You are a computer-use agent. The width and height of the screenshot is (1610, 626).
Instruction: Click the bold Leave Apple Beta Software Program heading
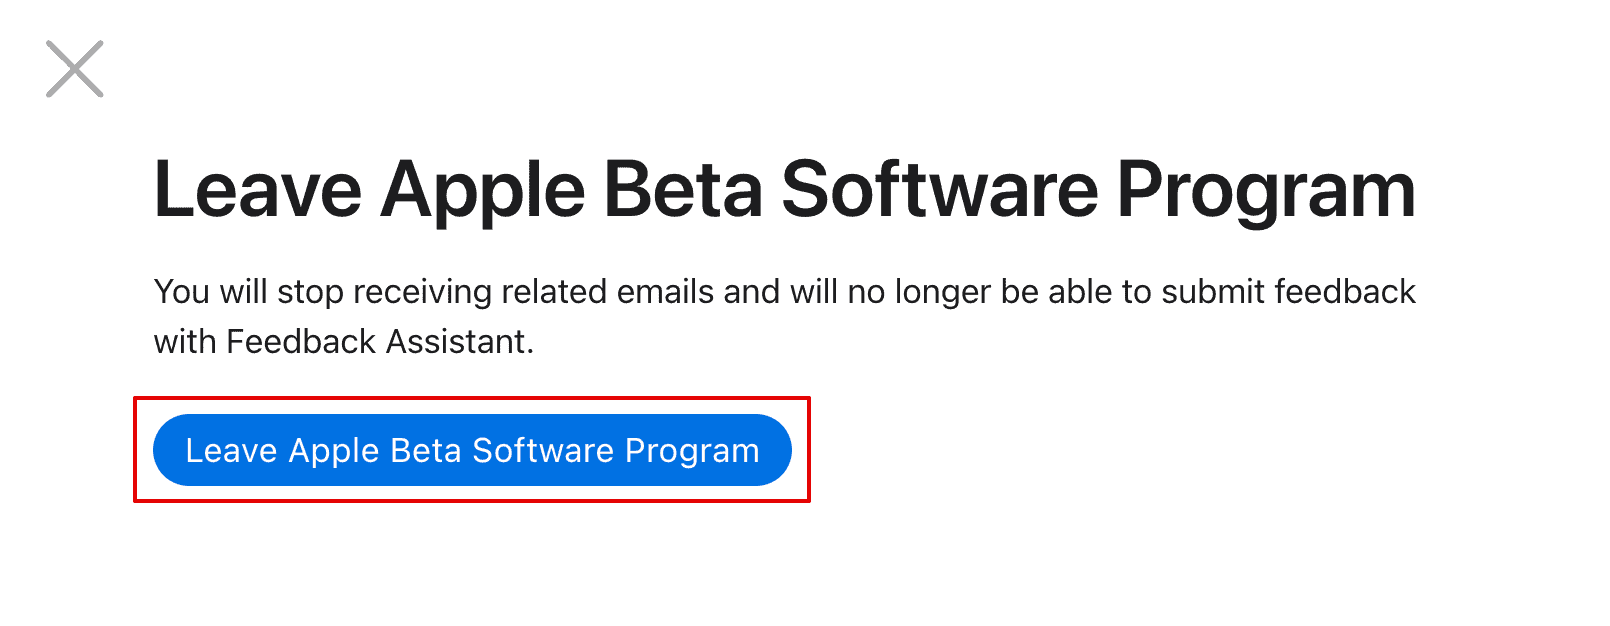pos(784,190)
